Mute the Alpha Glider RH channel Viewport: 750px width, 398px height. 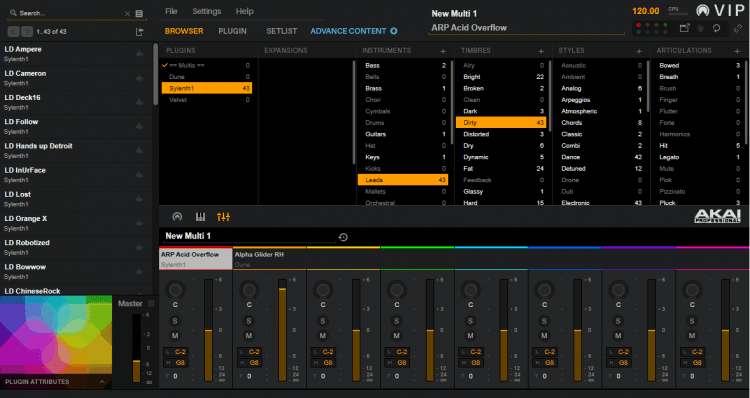(x=249, y=336)
